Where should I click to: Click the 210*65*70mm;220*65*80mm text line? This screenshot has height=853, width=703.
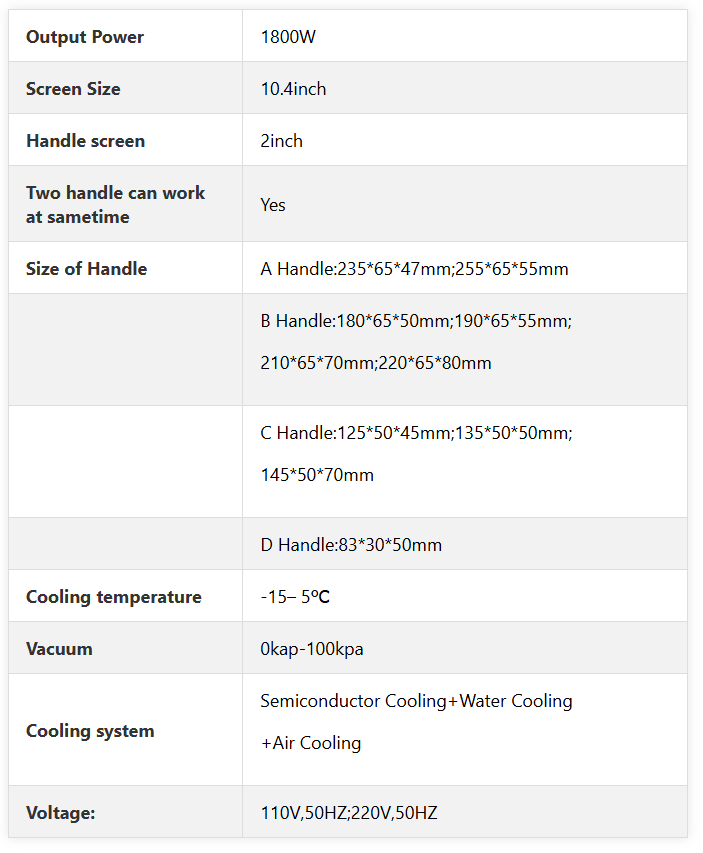pos(375,363)
